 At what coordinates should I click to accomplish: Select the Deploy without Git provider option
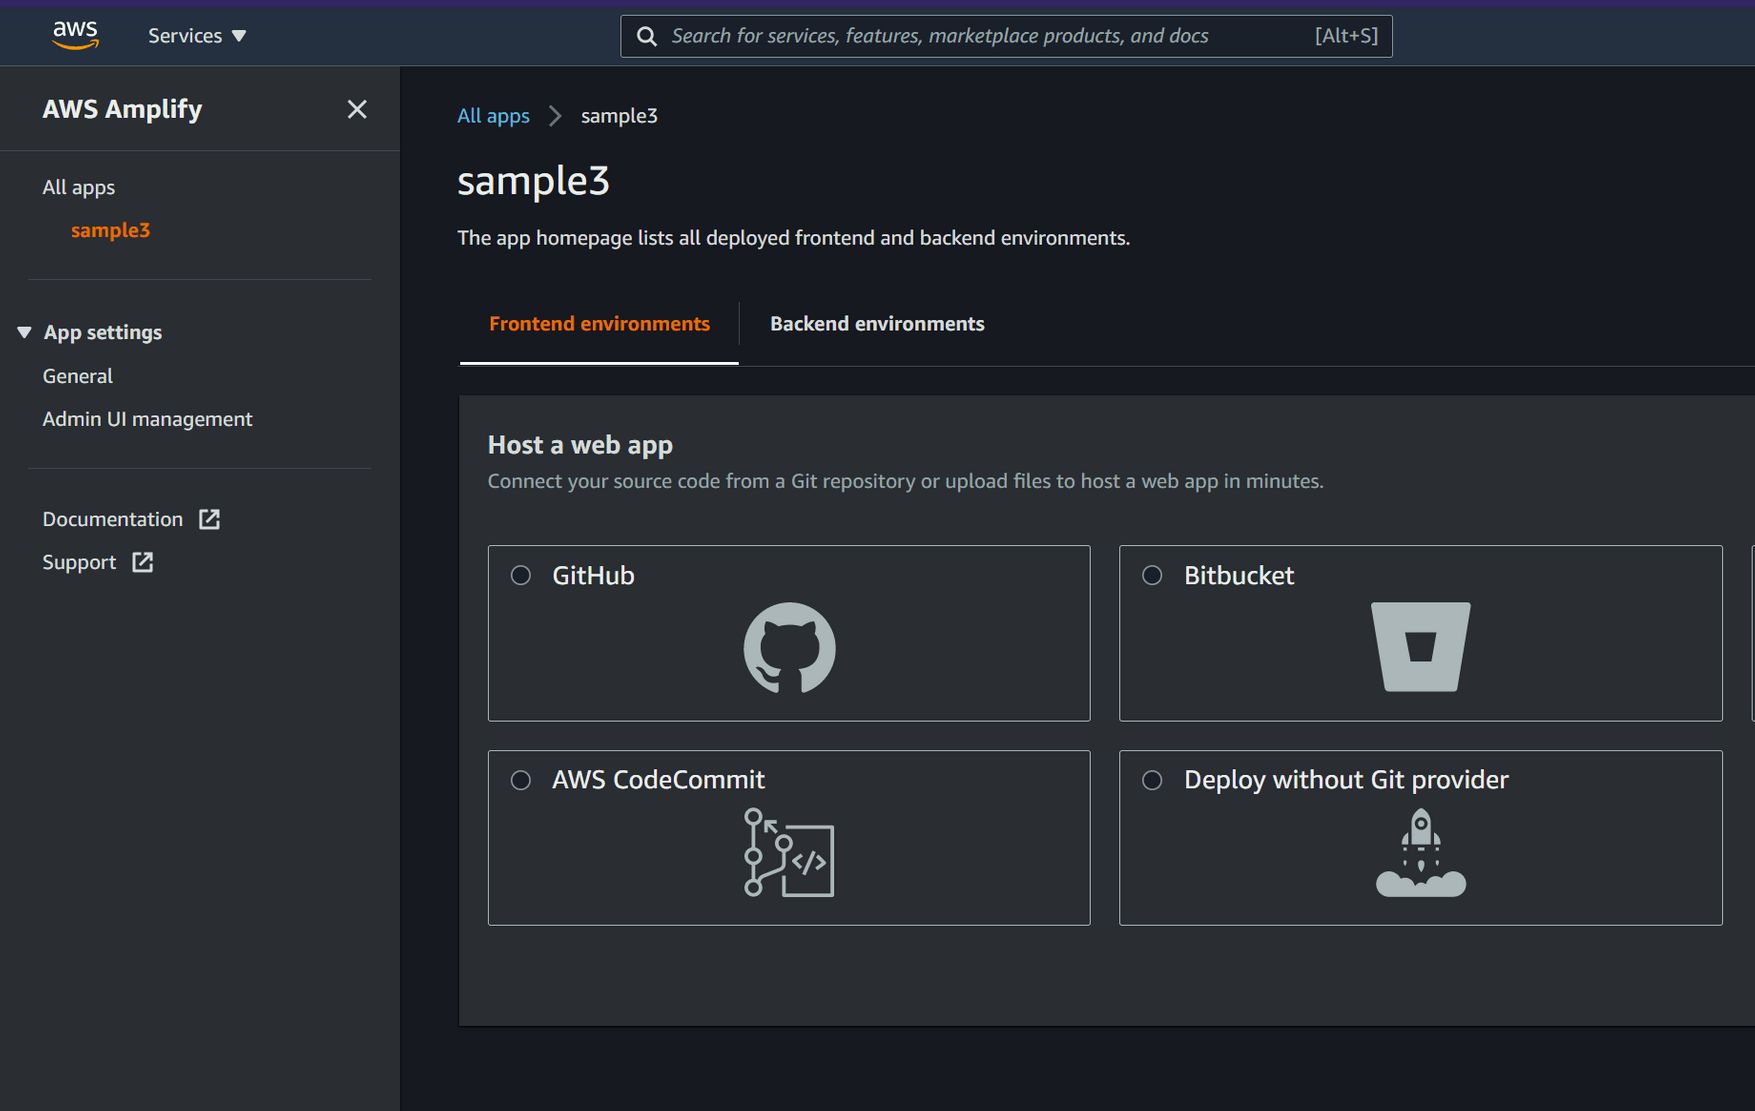coord(1151,780)
